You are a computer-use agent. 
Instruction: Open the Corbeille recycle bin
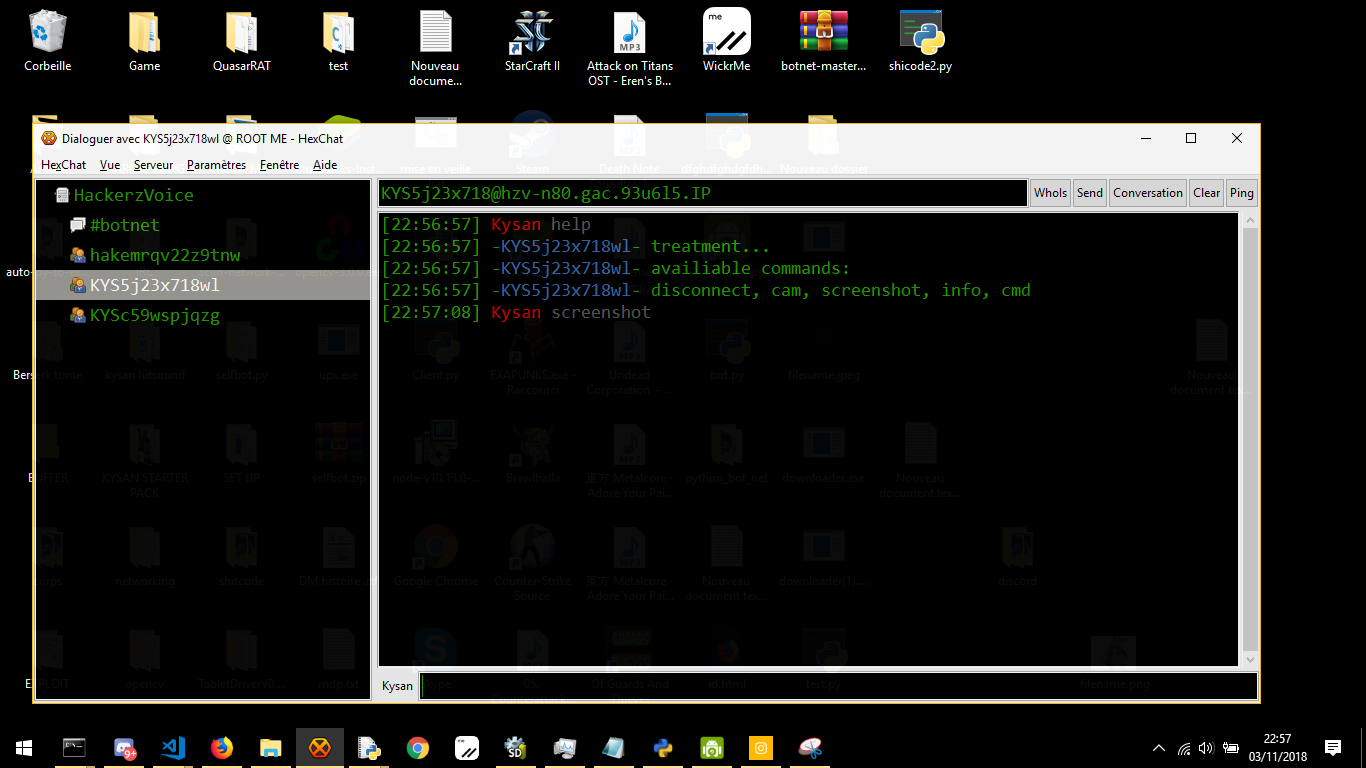(48, 44)
